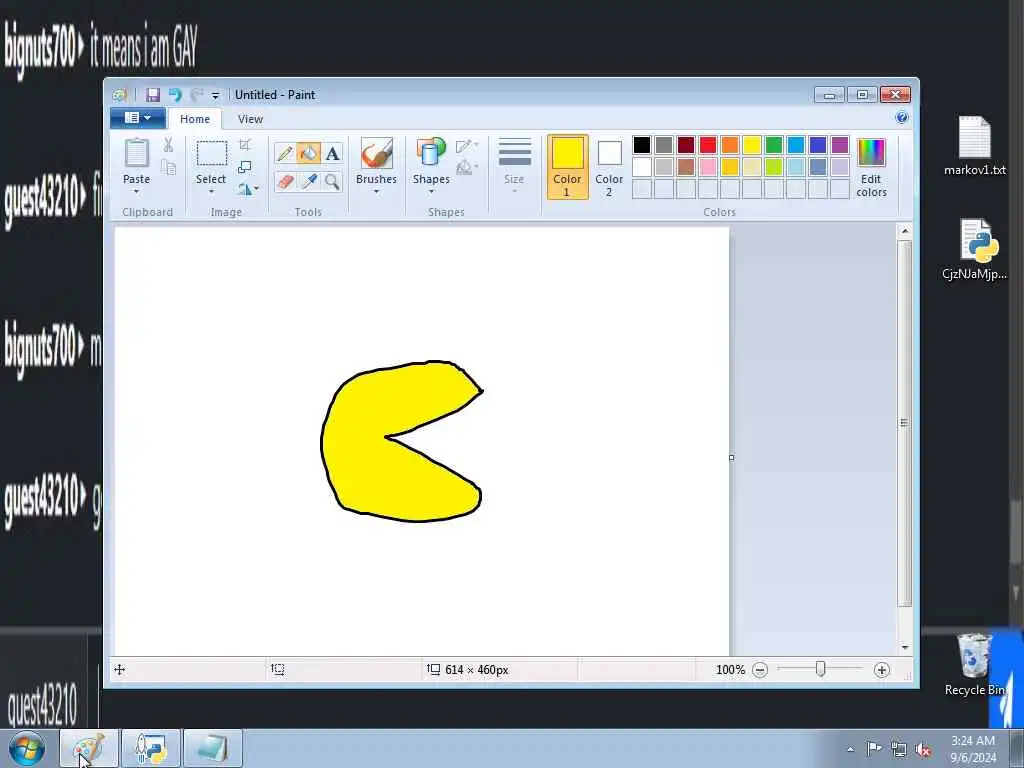Switch to the Home ribbon tab
1024x768 pixels.
(195, 119)
